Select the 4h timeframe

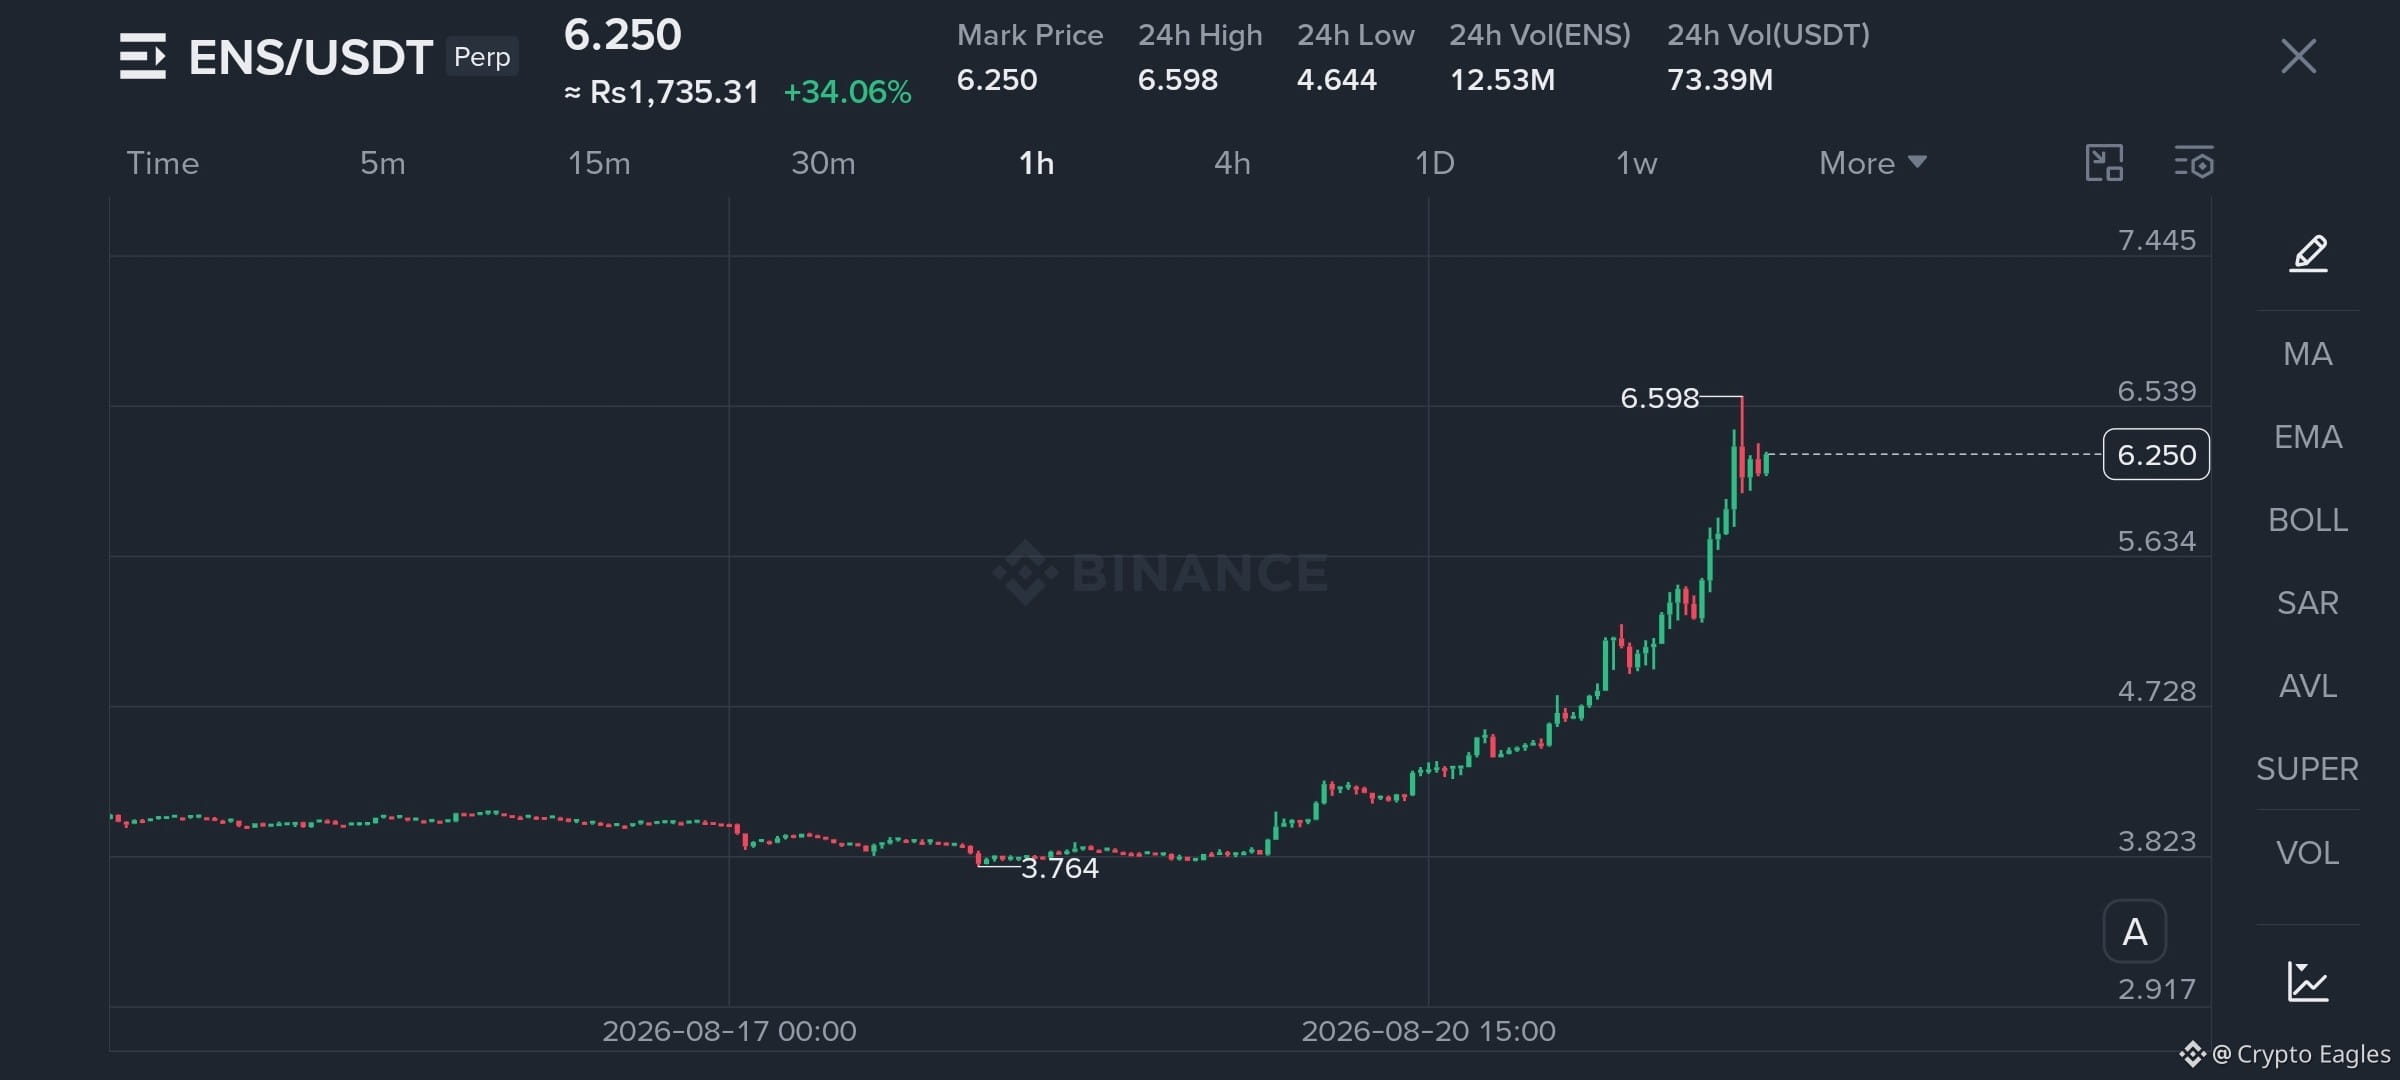(x=1232, y=163)
